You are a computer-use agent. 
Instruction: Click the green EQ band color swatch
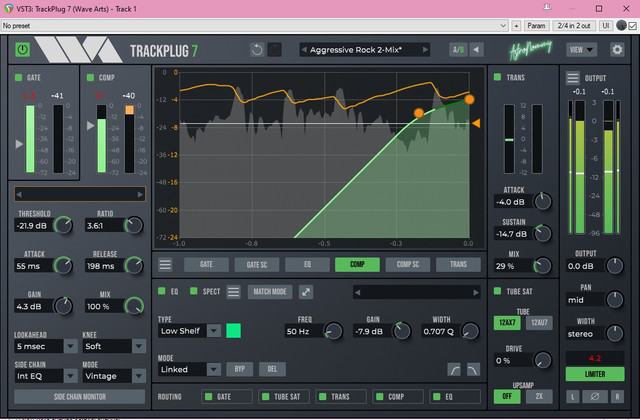point(233,331)
